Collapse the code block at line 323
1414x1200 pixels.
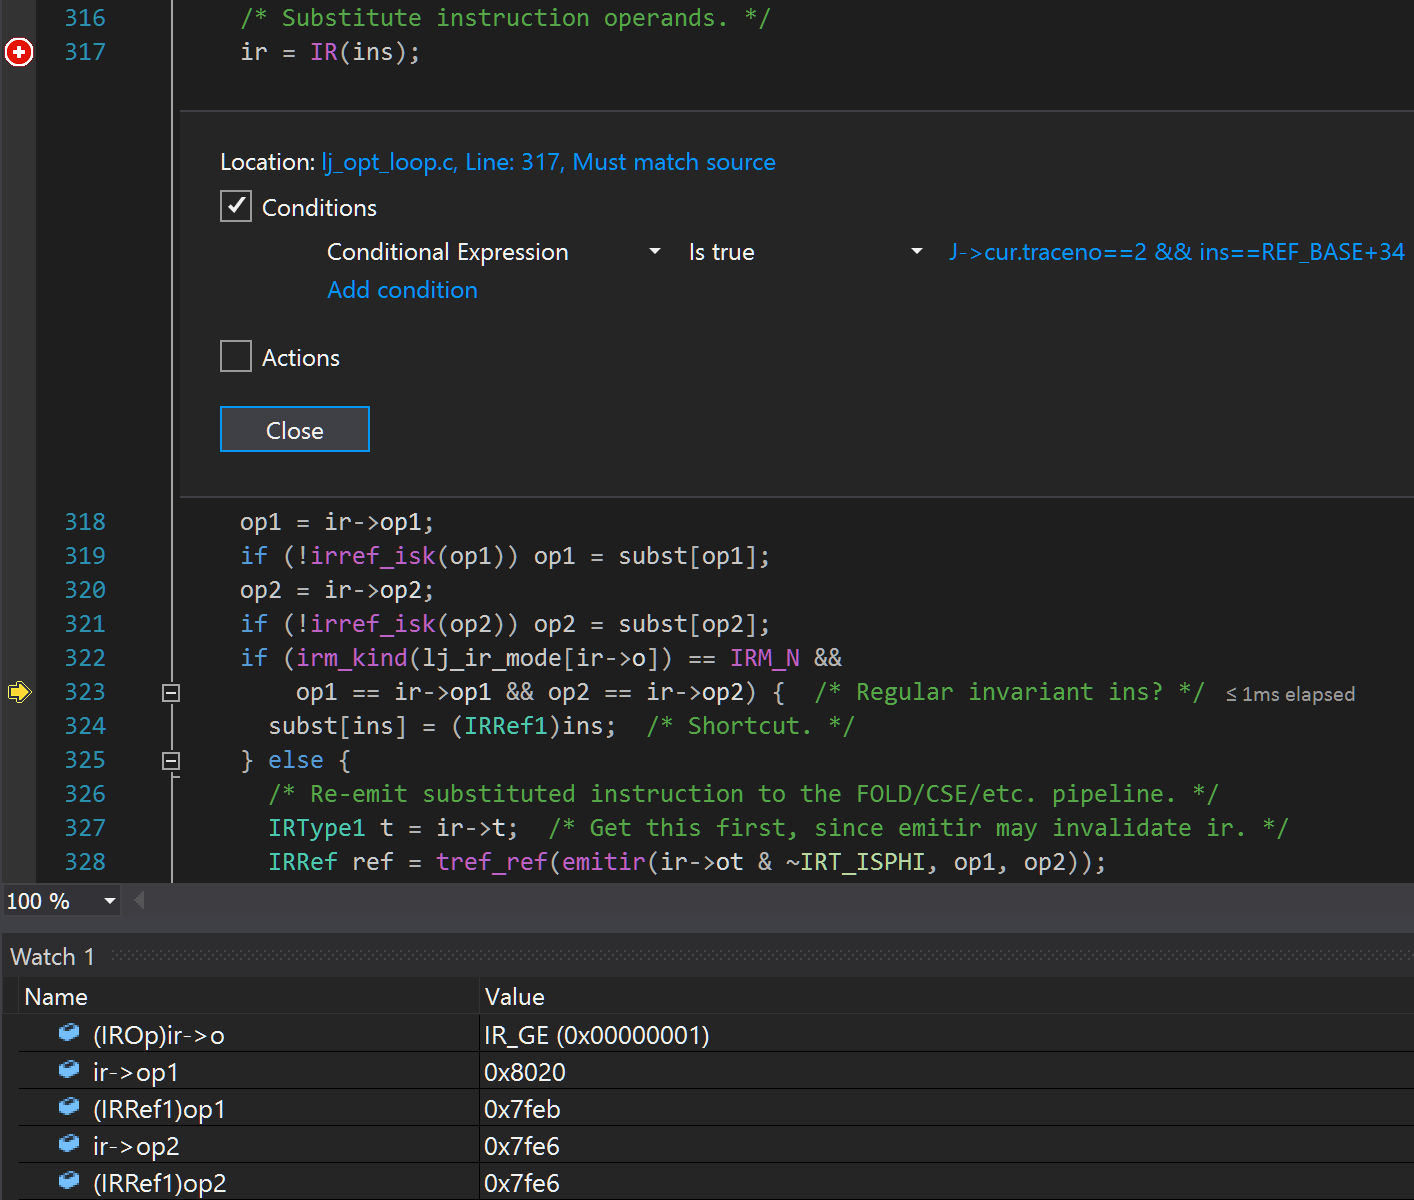[171, 693]
